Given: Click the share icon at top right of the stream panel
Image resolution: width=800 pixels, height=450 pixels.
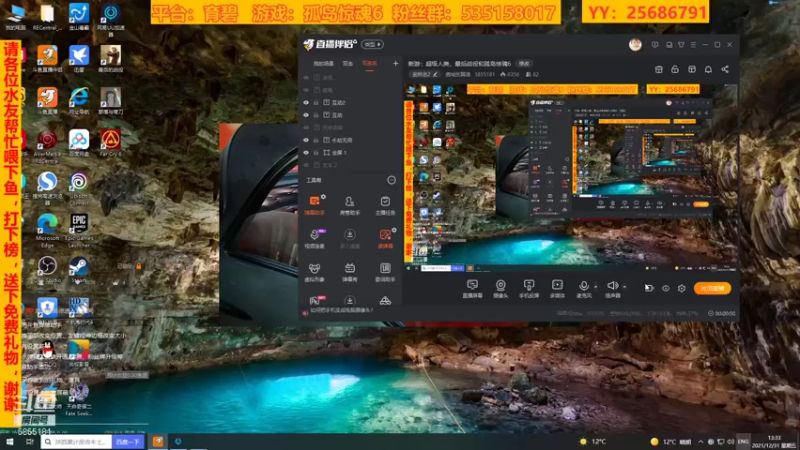Looking at the screenshot, I should click(725, 69).
